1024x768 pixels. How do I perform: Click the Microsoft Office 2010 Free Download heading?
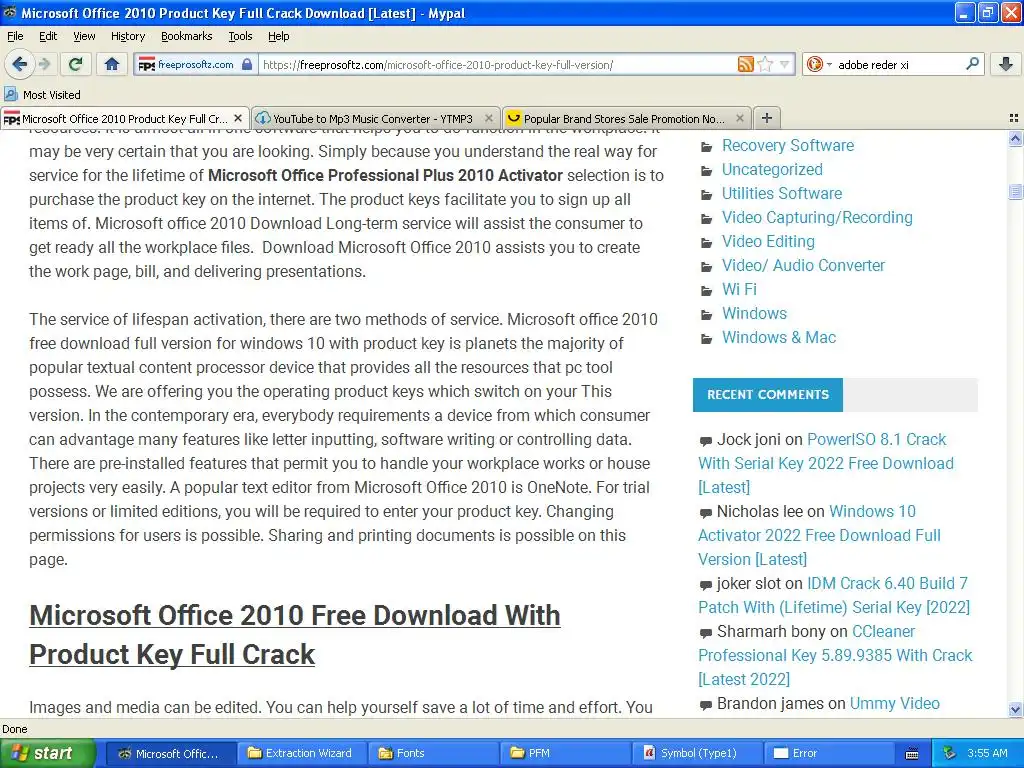[295, 635]
